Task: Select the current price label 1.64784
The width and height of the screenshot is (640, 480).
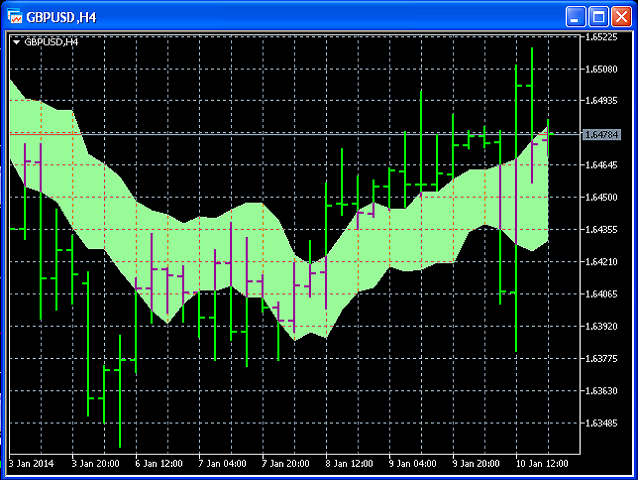Action: [602, 134]
